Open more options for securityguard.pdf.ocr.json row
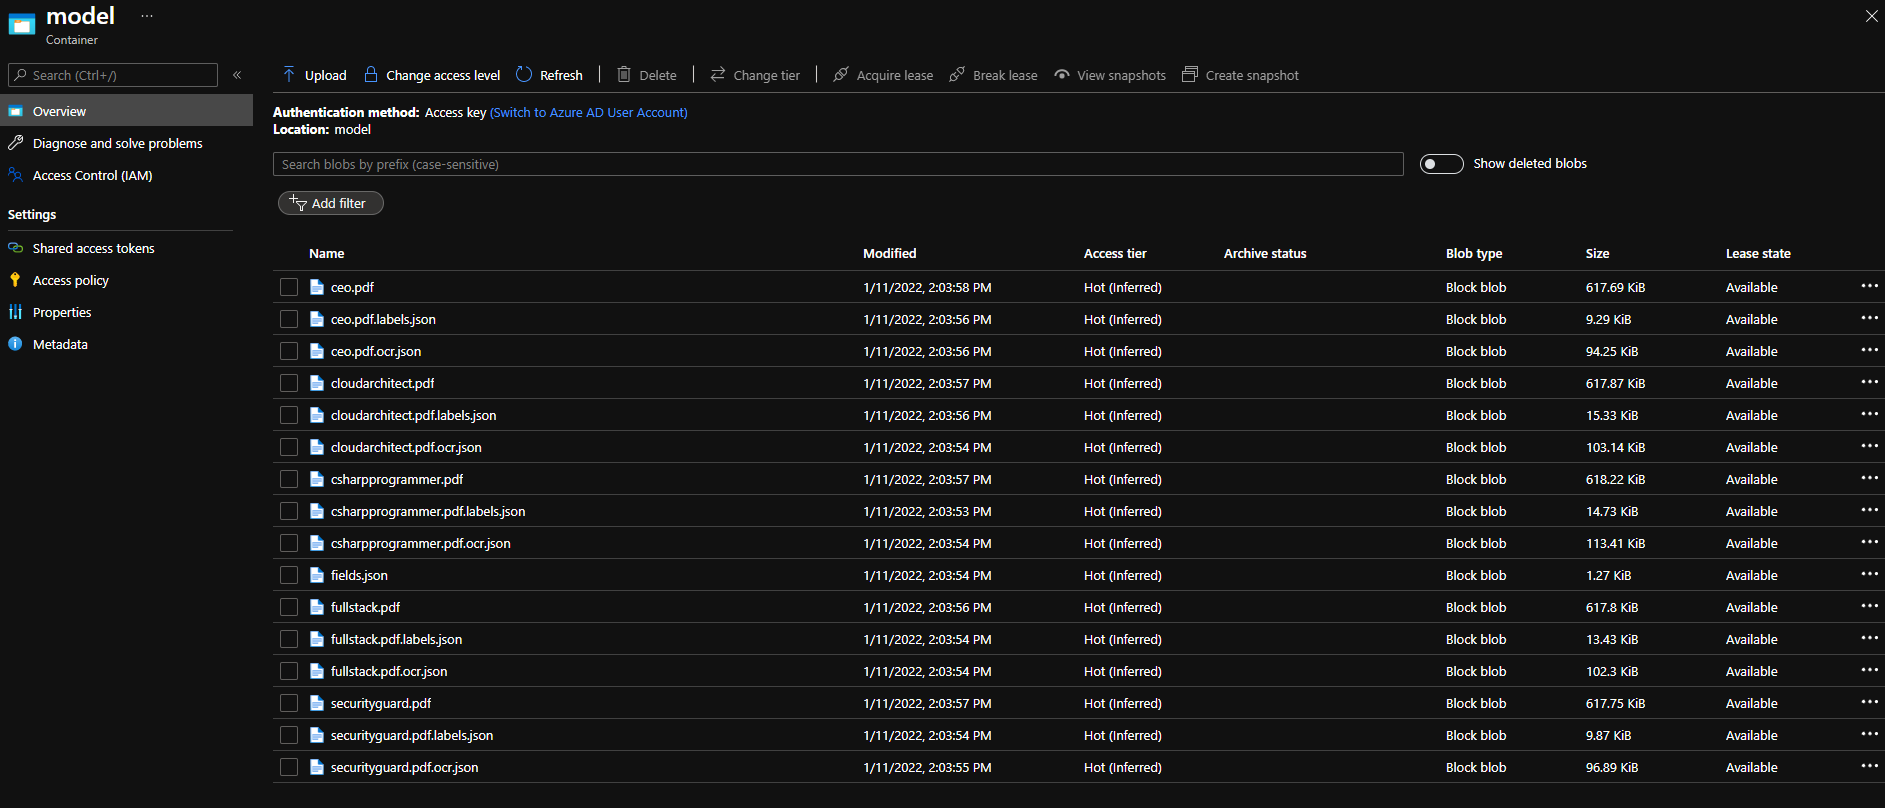This screenshot has width=1885, height=808. click(x=1869, y=766)
